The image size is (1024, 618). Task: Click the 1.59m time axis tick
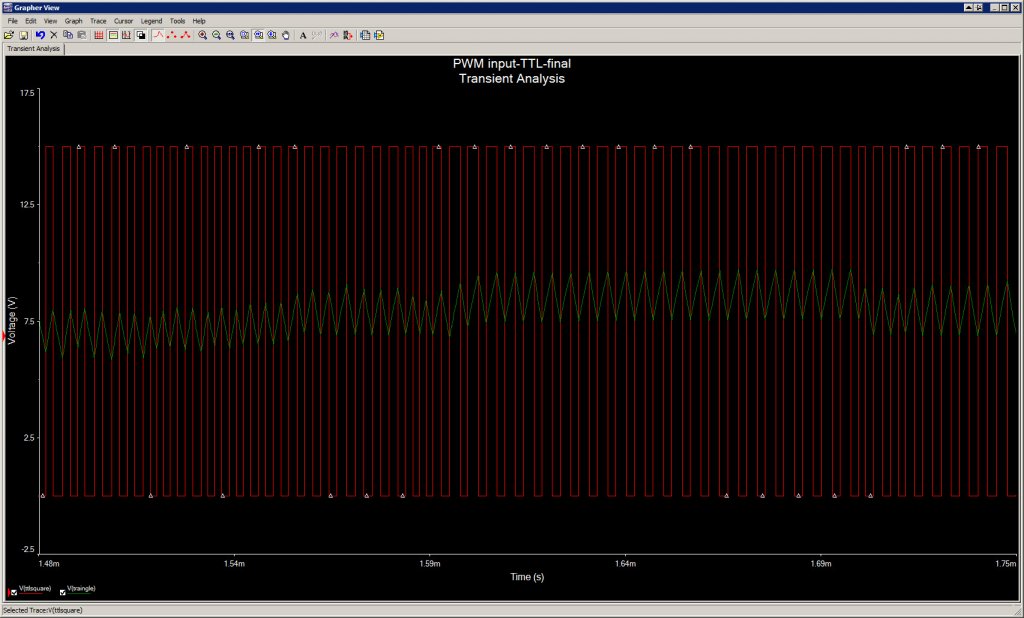(x=430, y=563)
